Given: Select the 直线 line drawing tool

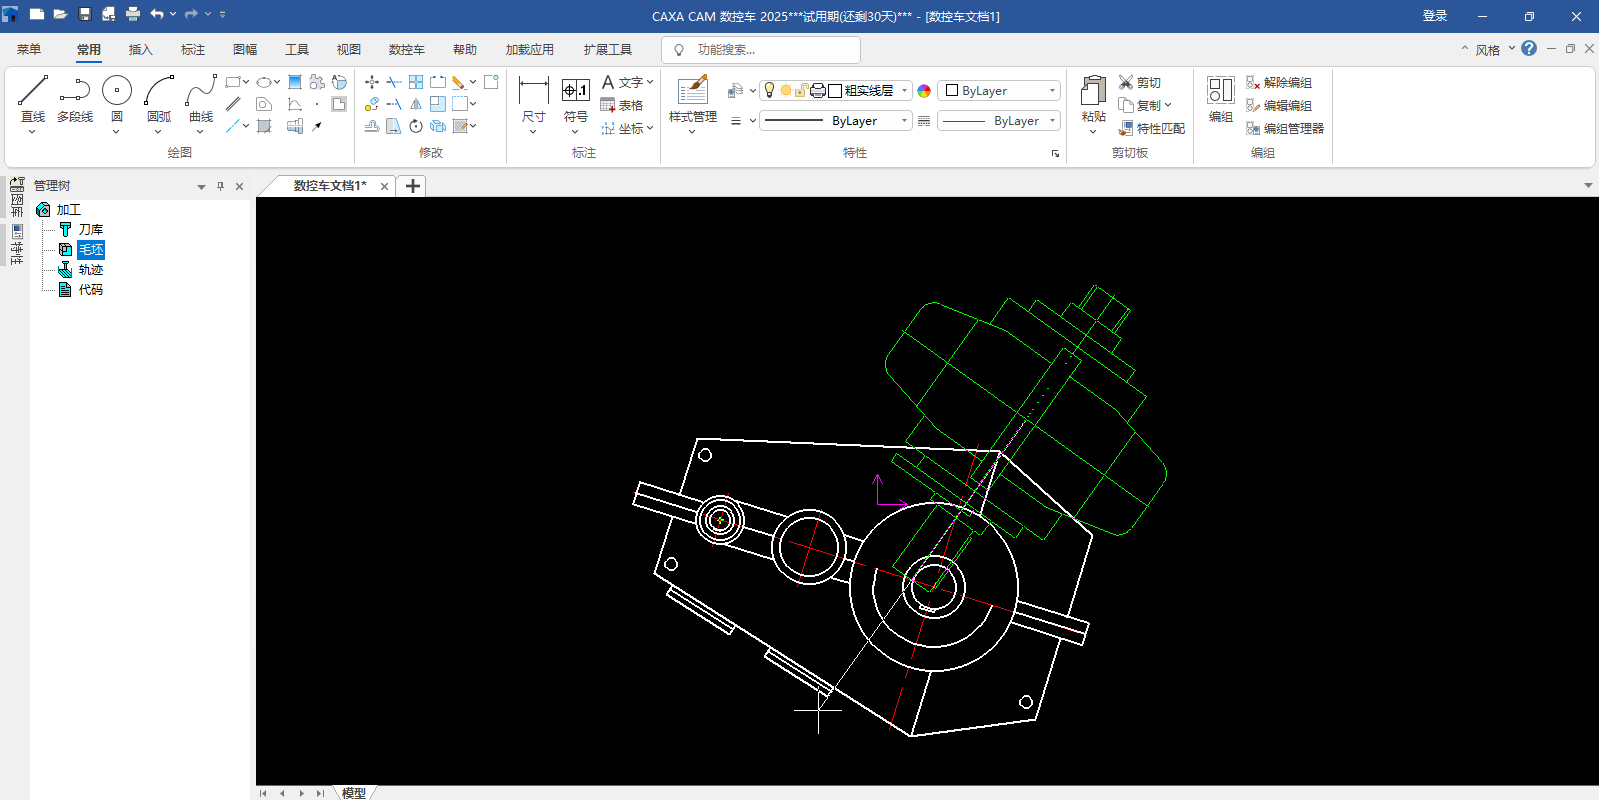Looking at the screenshot, I should tap(33, 91).
